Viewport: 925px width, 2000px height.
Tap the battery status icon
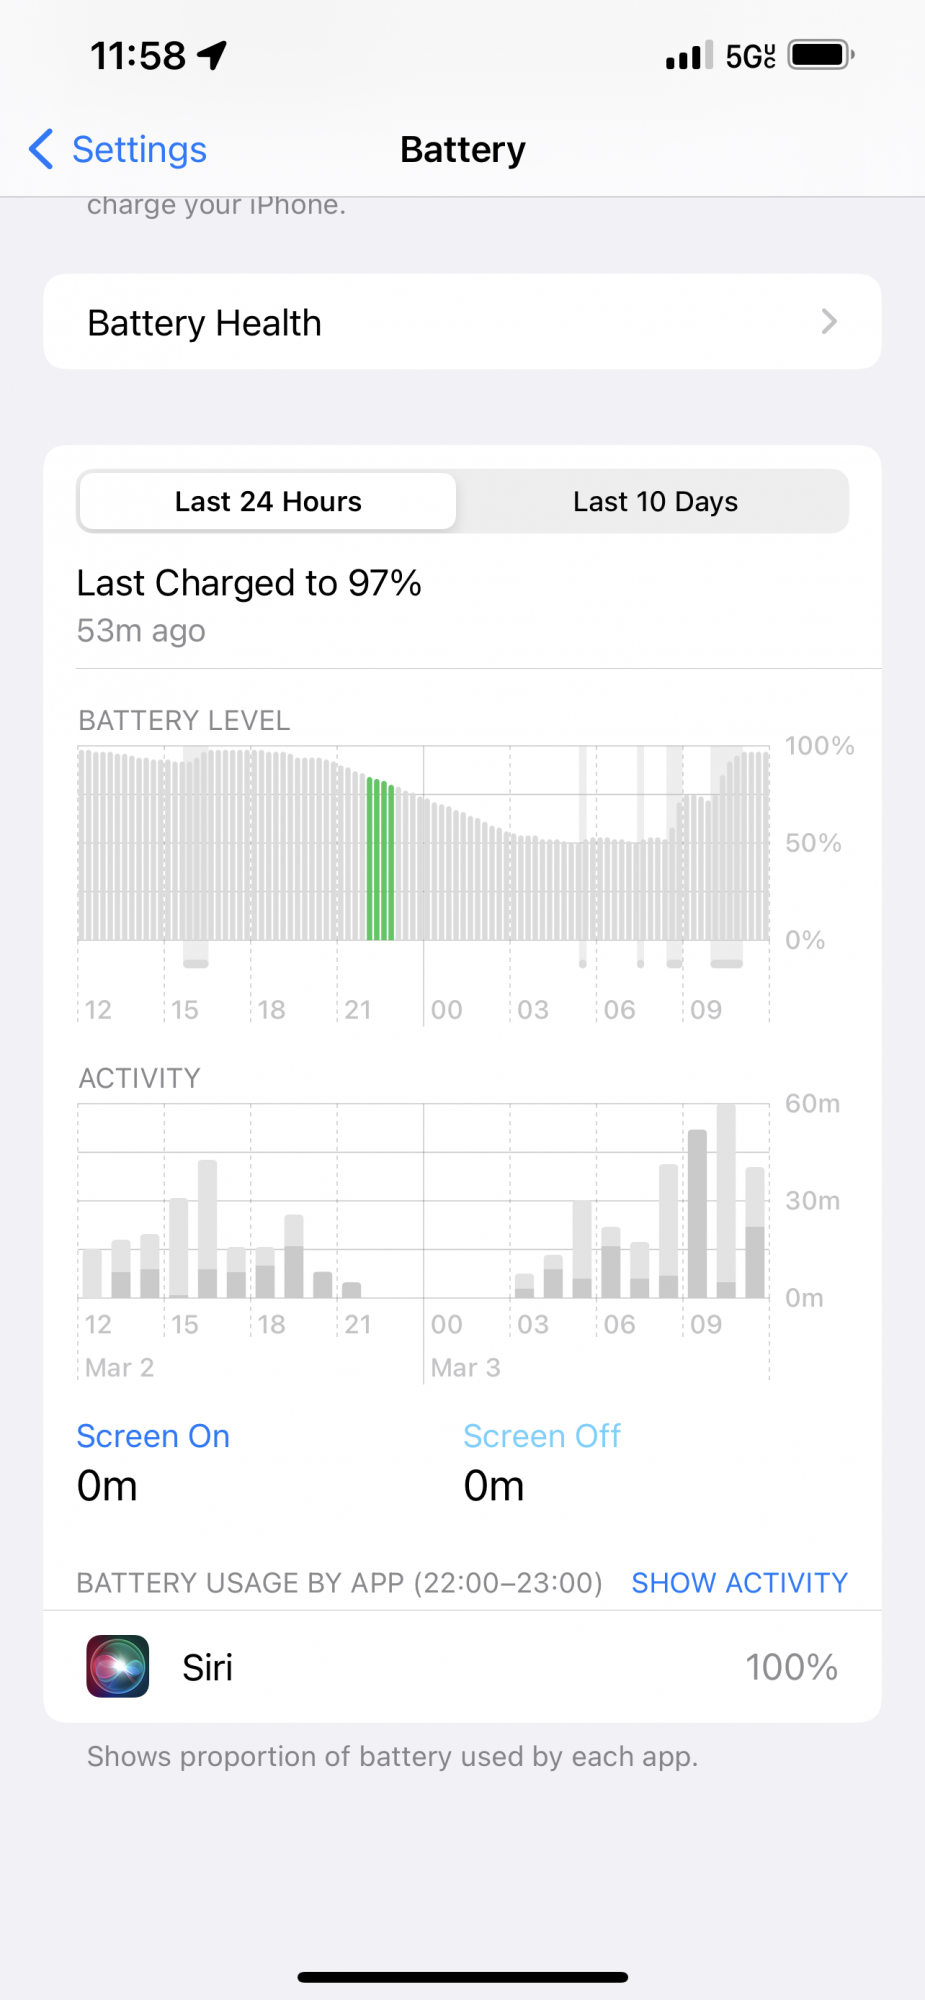point(820,55)
